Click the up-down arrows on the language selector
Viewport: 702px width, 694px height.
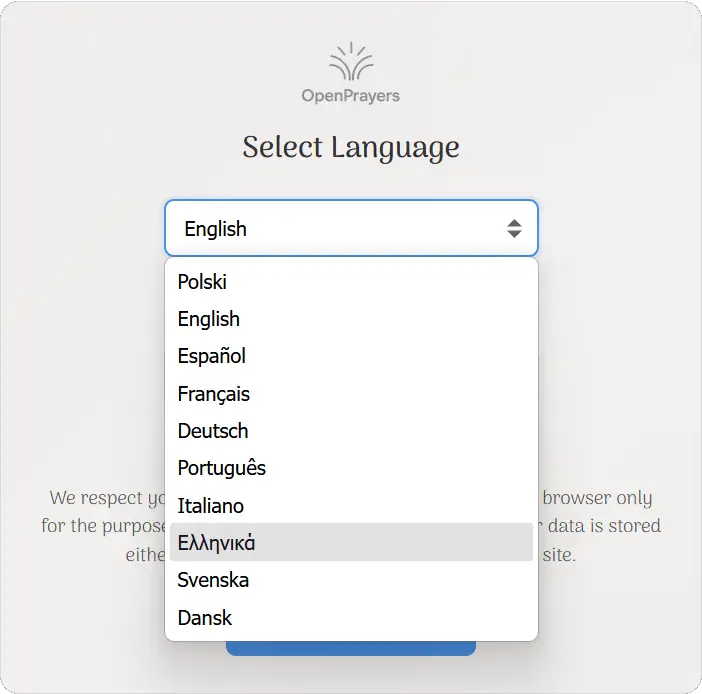pos(514,228)
